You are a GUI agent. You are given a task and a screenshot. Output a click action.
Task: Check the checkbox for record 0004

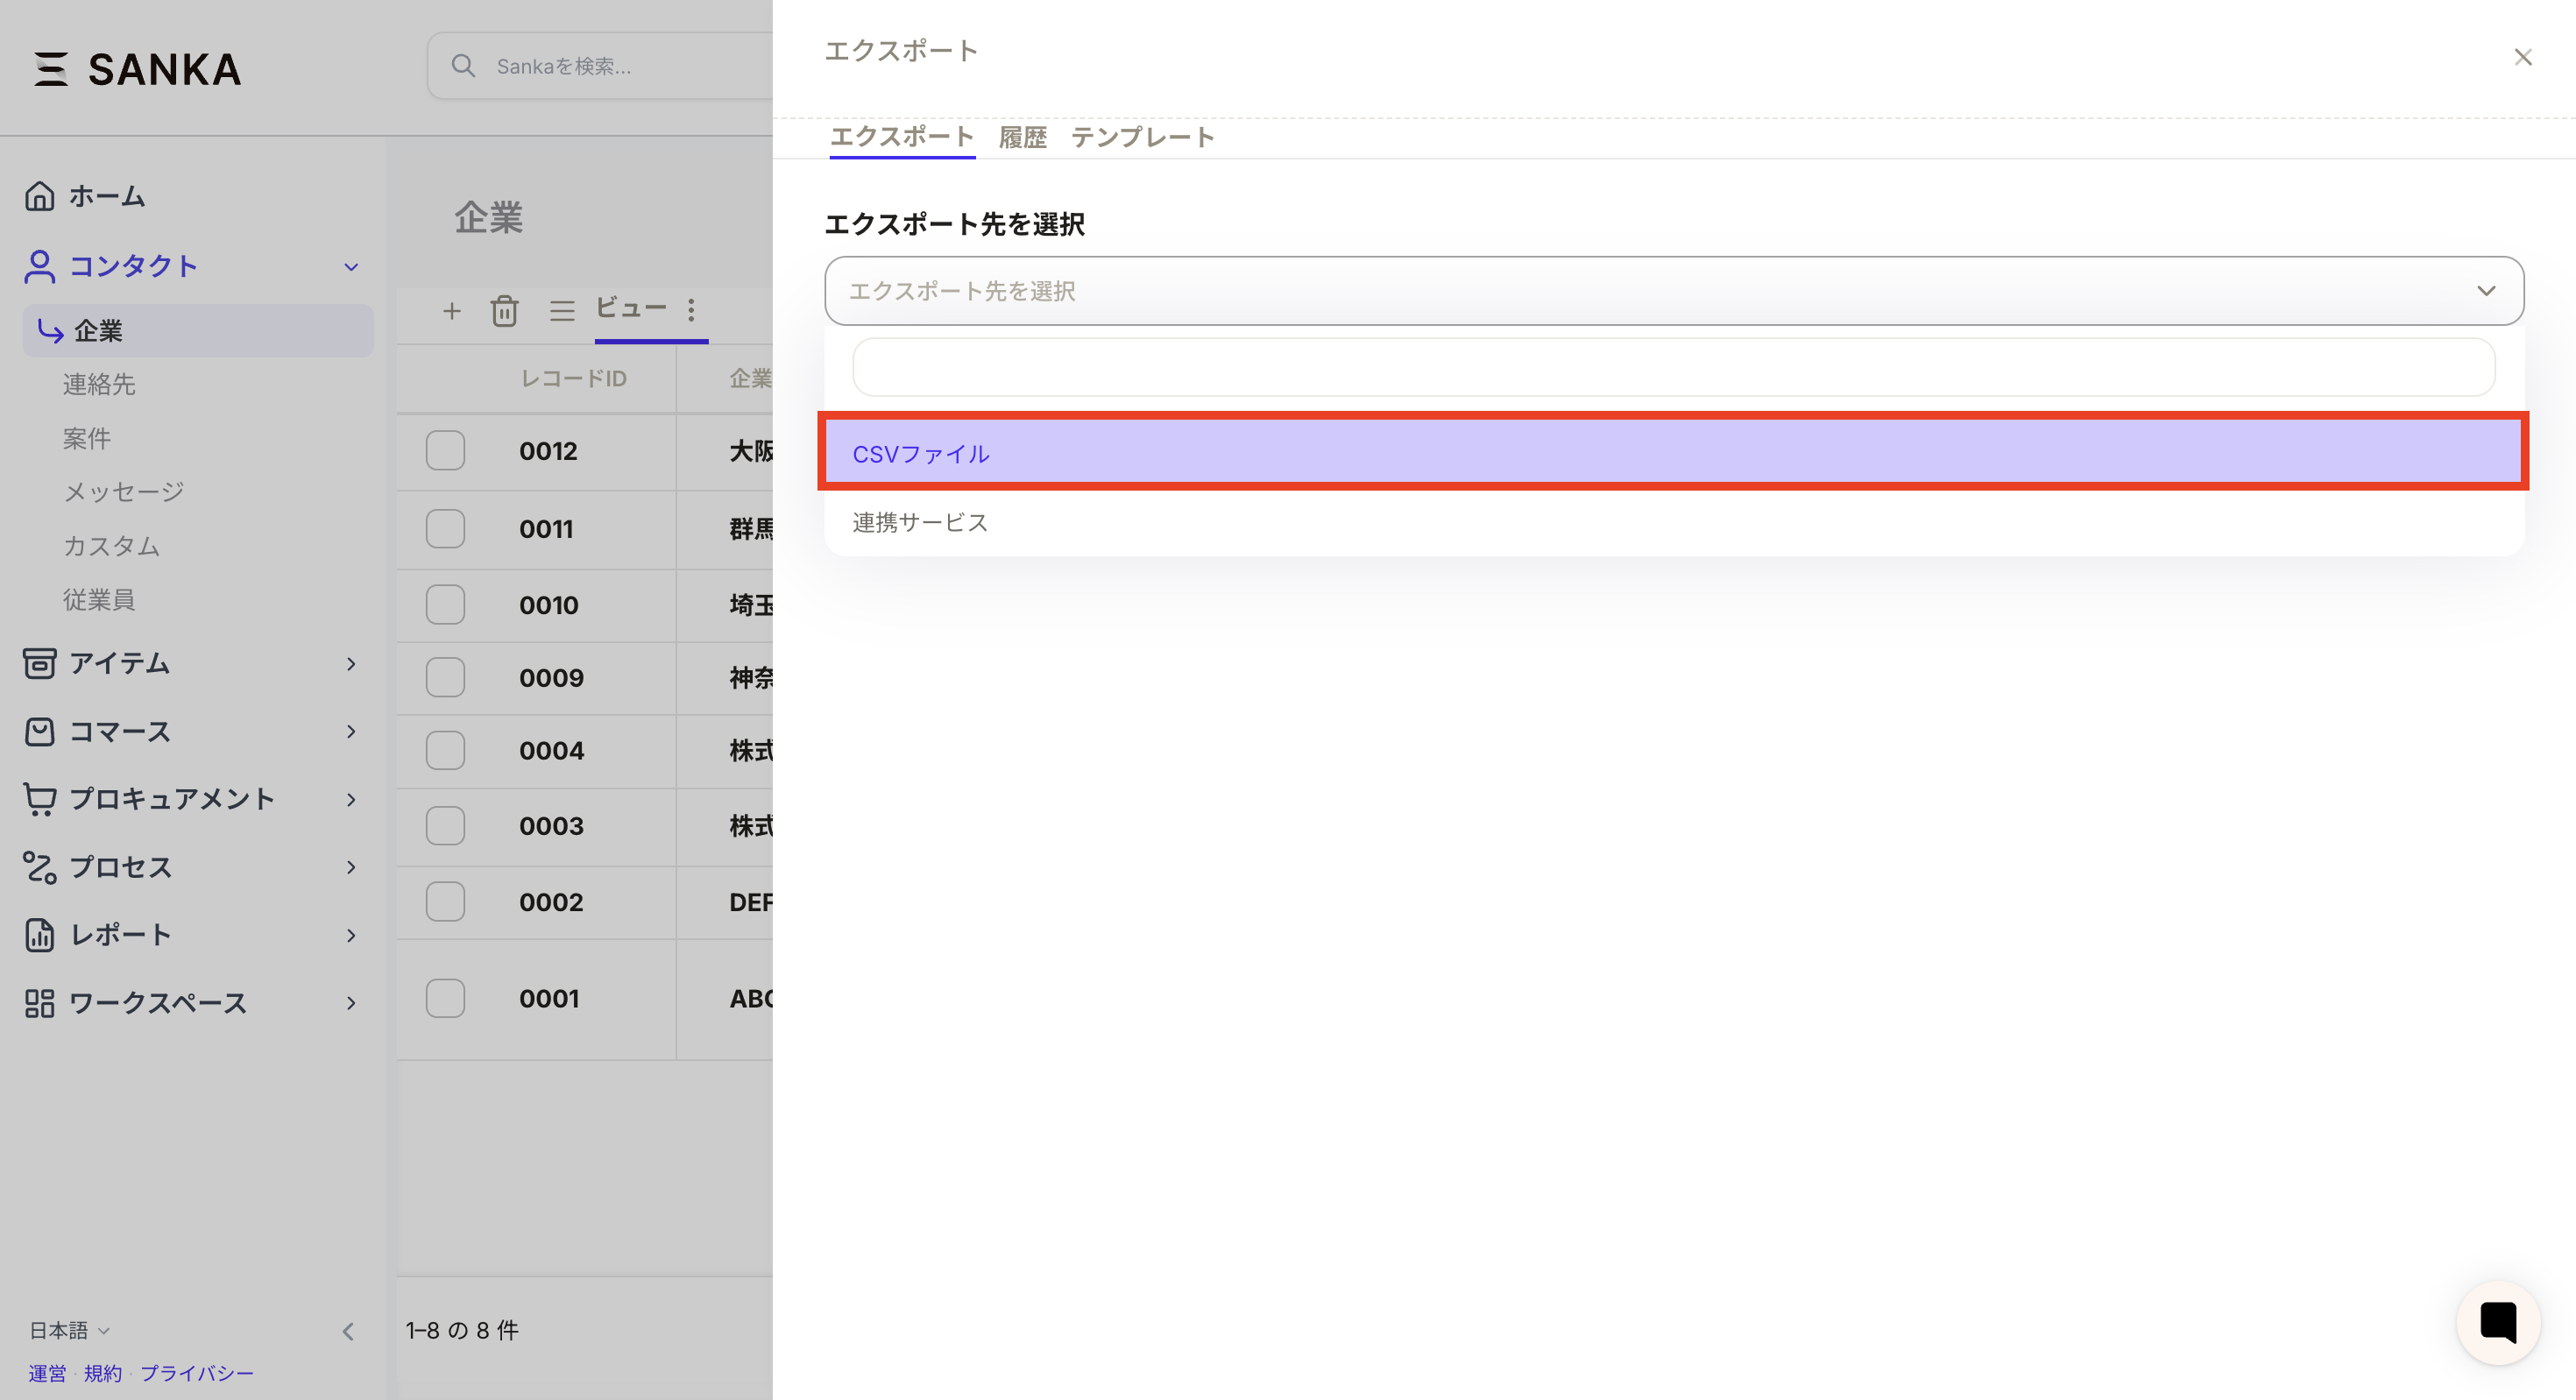[445, 751]
